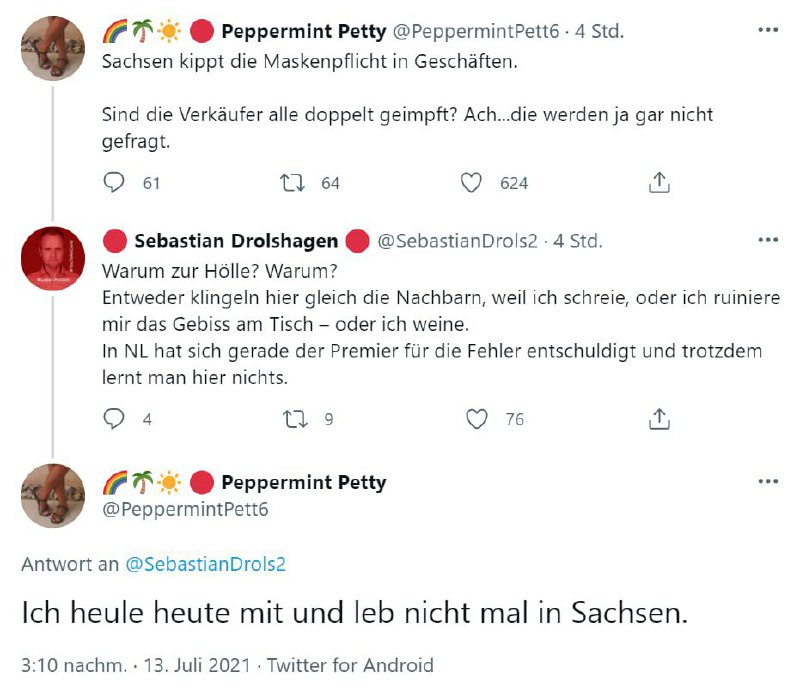Click Sebastian Drolshagen's red avatar picture
800x697 pixels.
[x=53, y=259]
